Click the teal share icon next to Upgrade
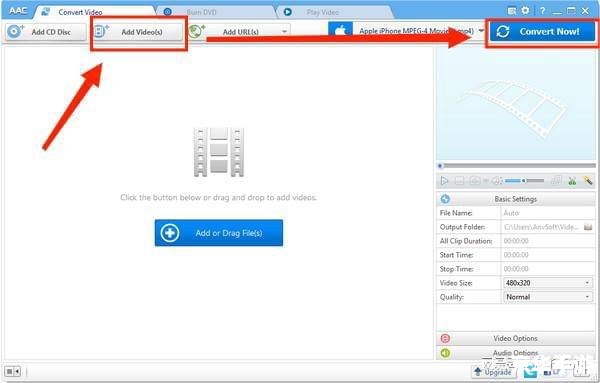600x383 pixels. click(x=530, y=371)
